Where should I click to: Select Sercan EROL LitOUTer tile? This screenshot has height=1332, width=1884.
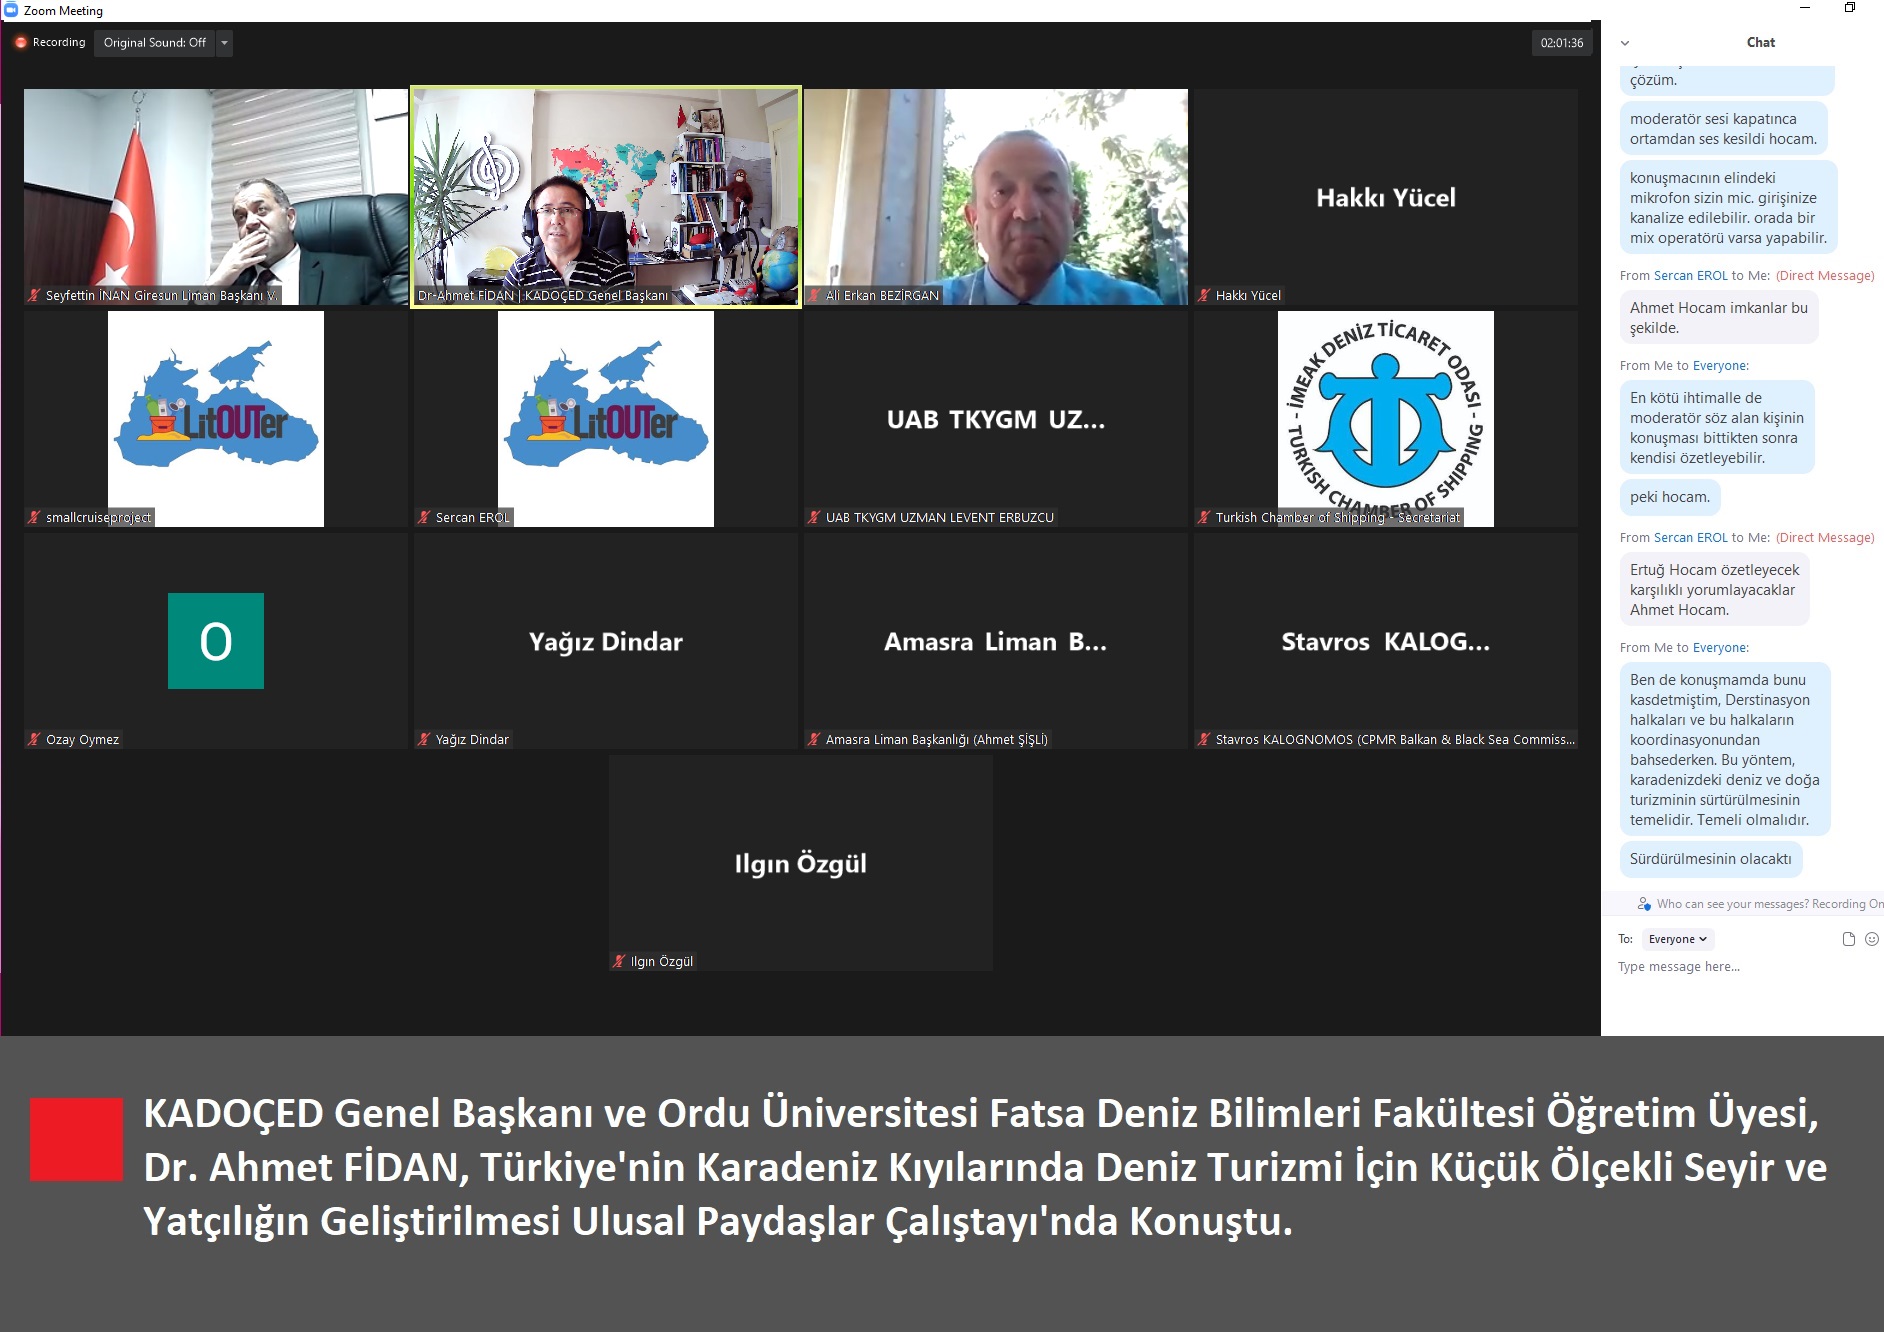click(x=606, y=419)
